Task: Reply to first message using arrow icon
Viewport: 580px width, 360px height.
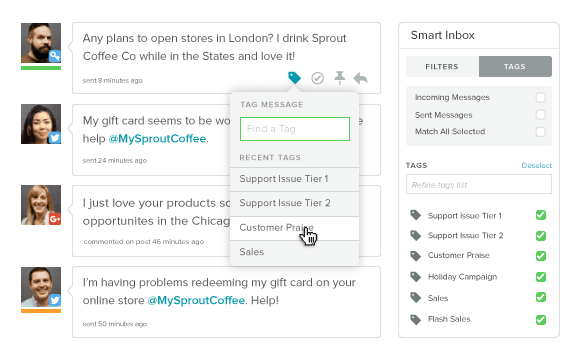Action: (361, 78)
